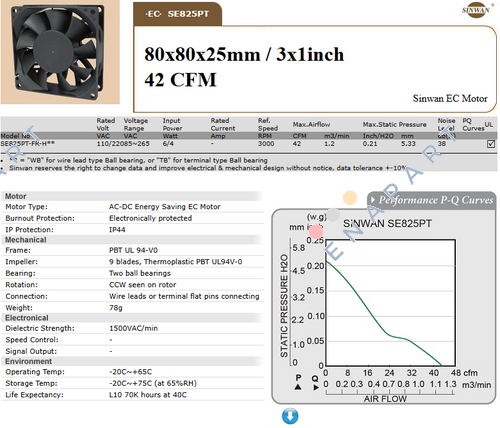Click the Burnout Protection label

coord(40,218)
